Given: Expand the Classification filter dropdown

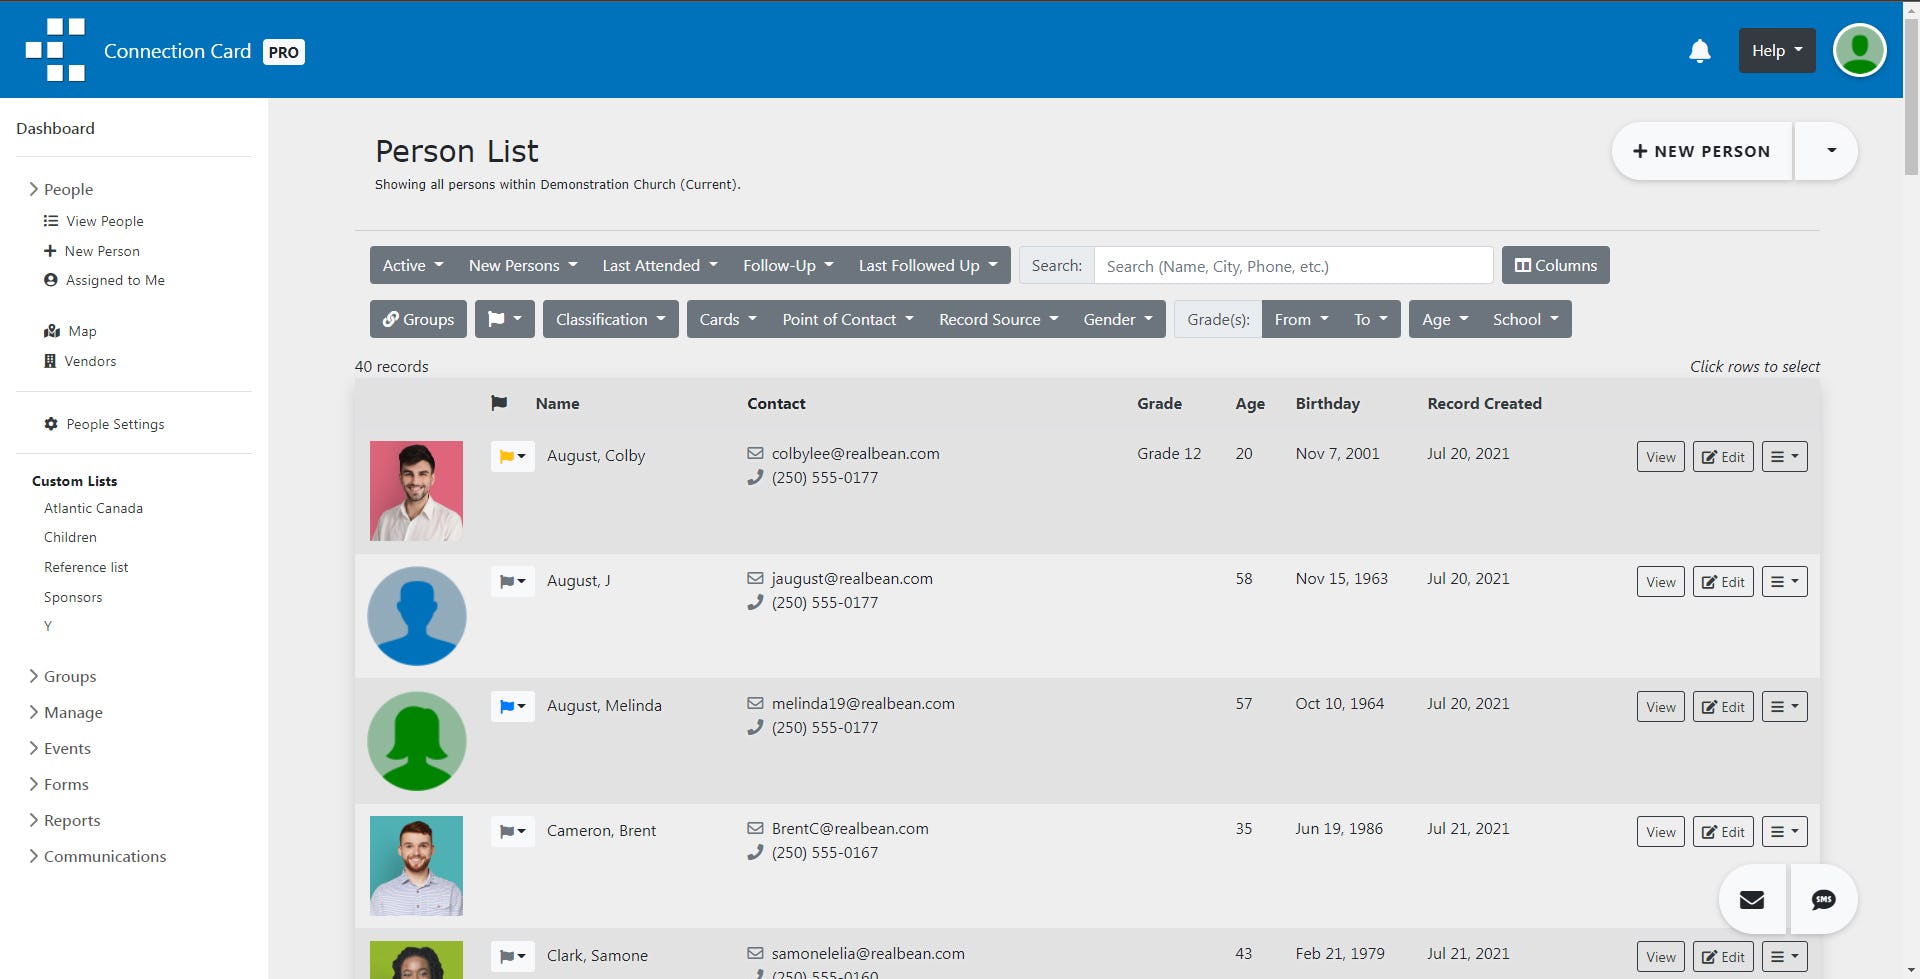Looking at the screenshot, I should point(610,318).
